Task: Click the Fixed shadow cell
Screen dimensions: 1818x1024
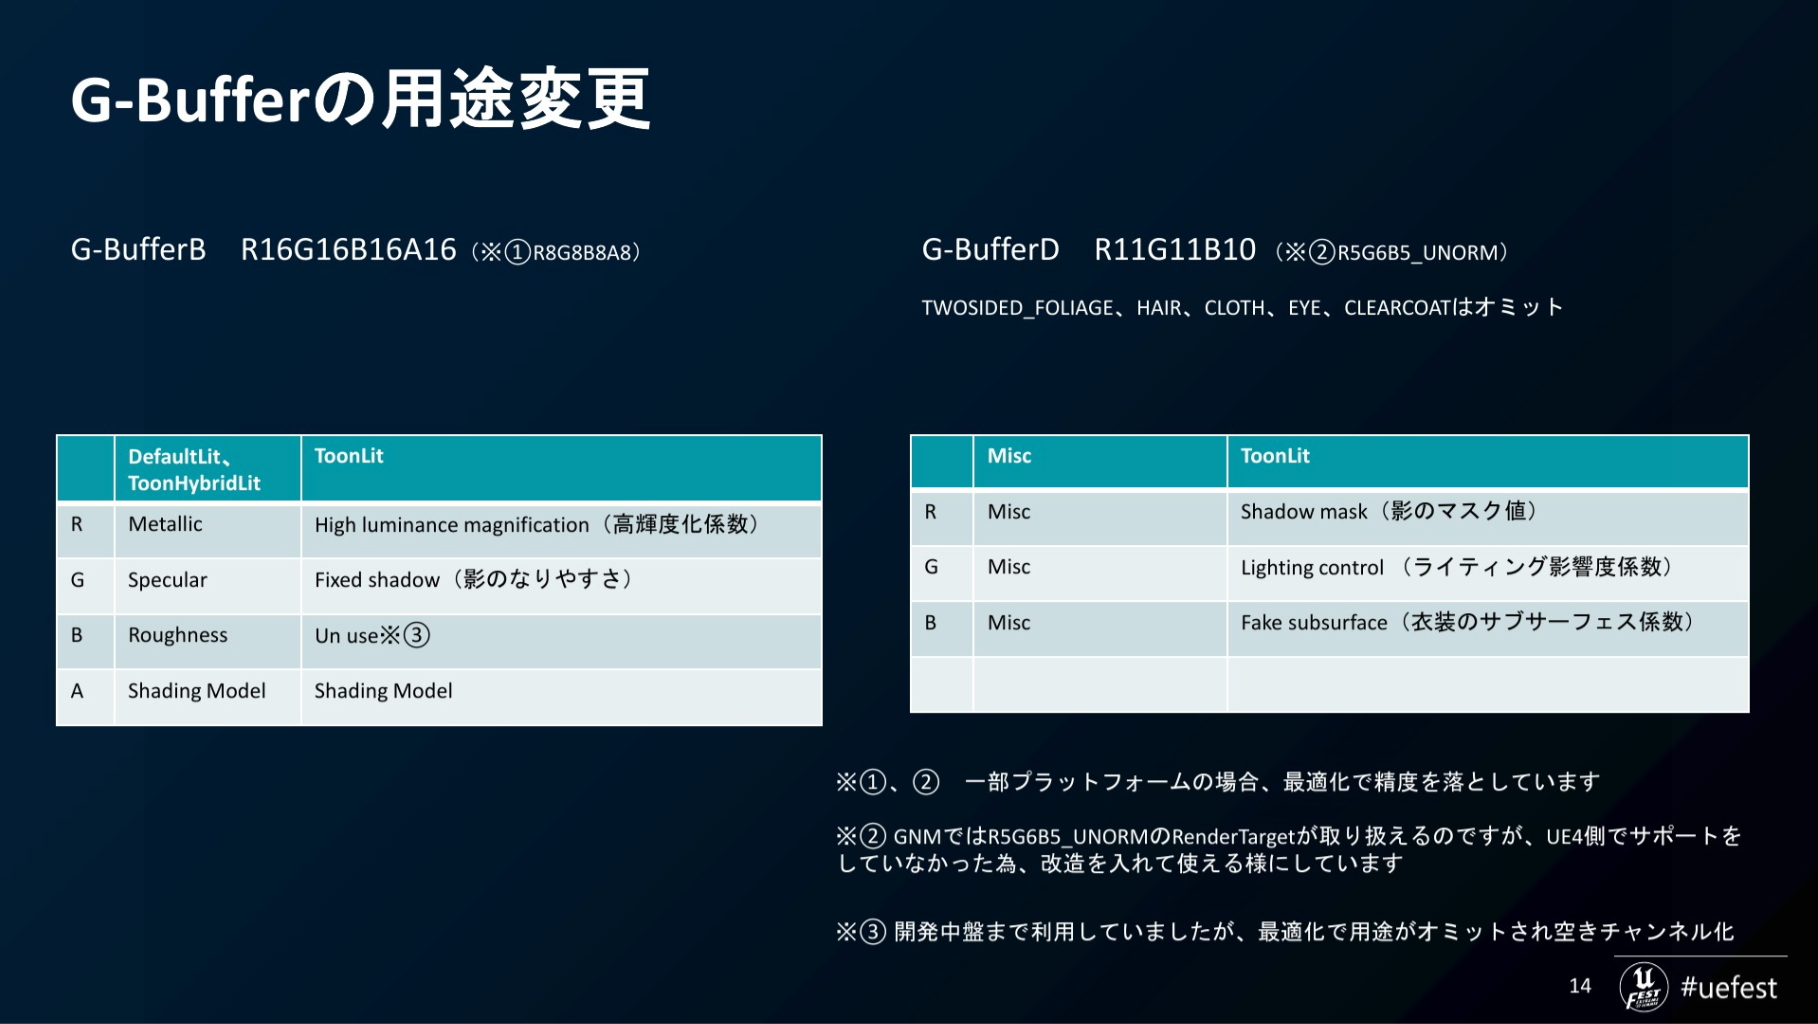Action: pyautogui.click(x=473, y=580)
